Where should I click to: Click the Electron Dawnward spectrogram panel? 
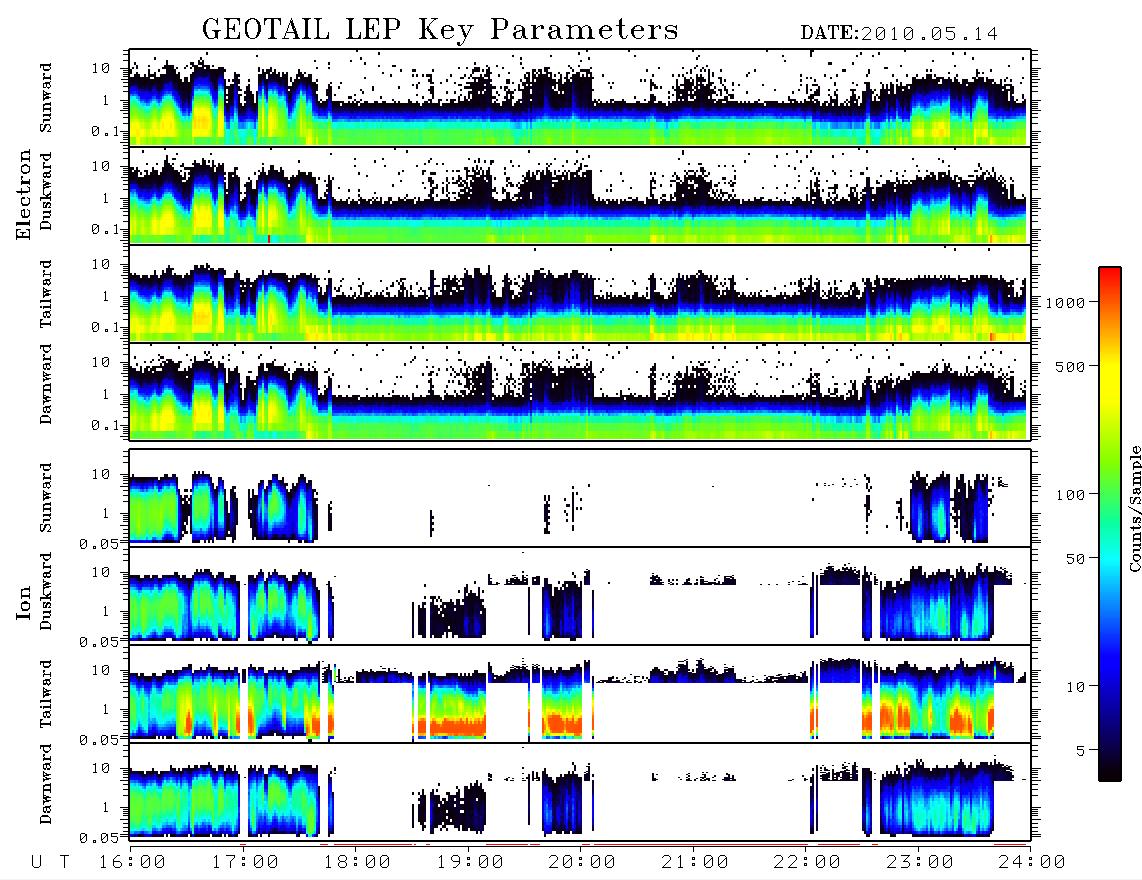coord(580,391)
